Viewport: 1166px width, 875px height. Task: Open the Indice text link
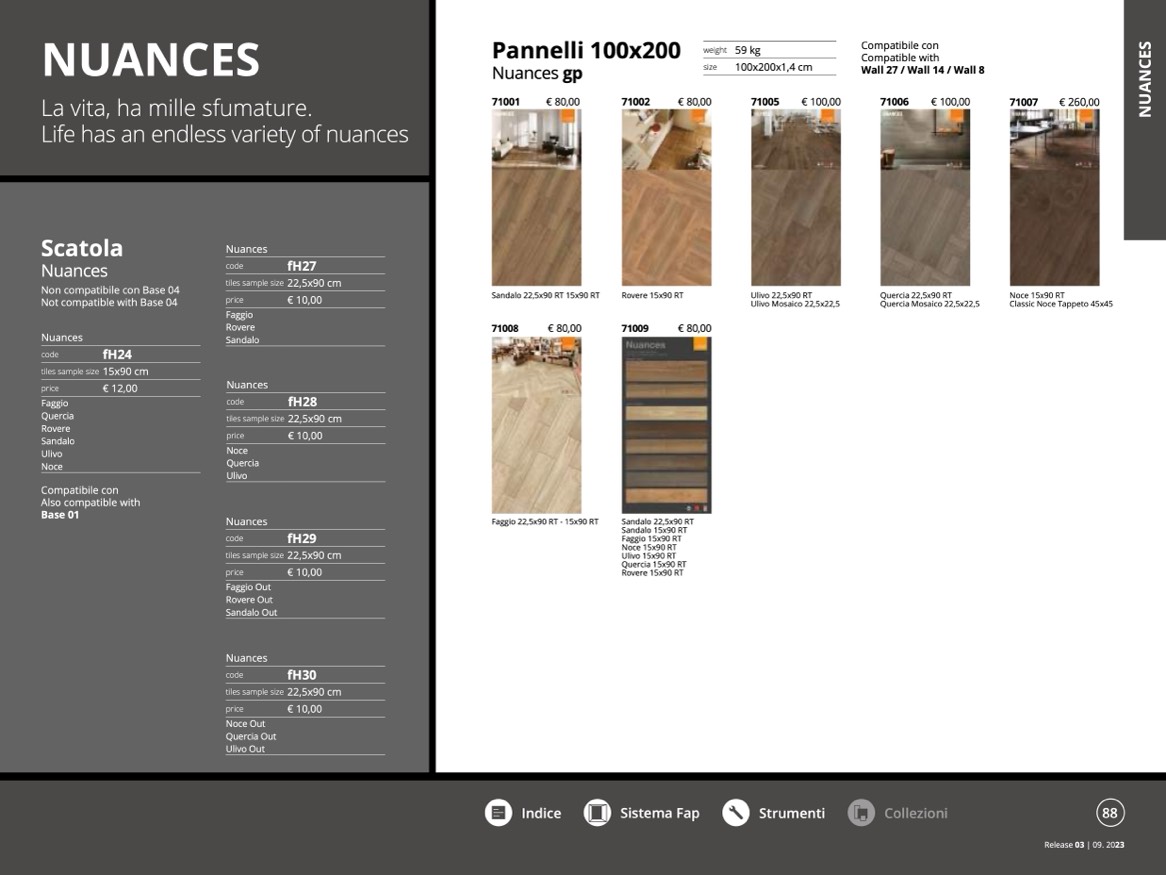point(541,813)
